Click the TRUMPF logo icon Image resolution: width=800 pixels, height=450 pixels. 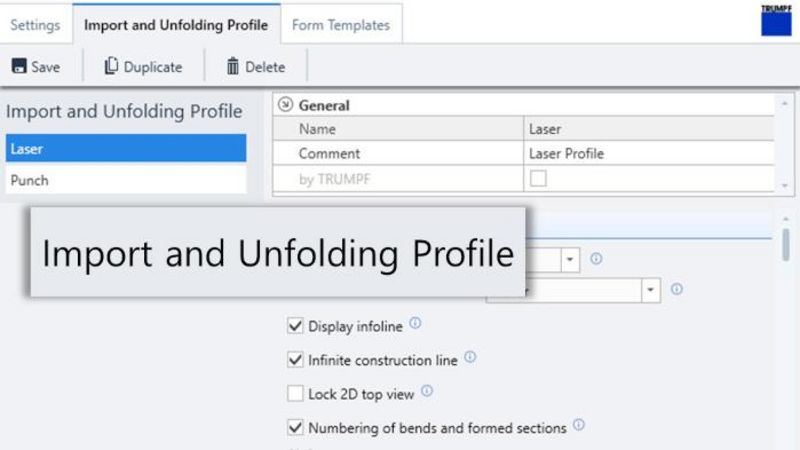(775, 20)
